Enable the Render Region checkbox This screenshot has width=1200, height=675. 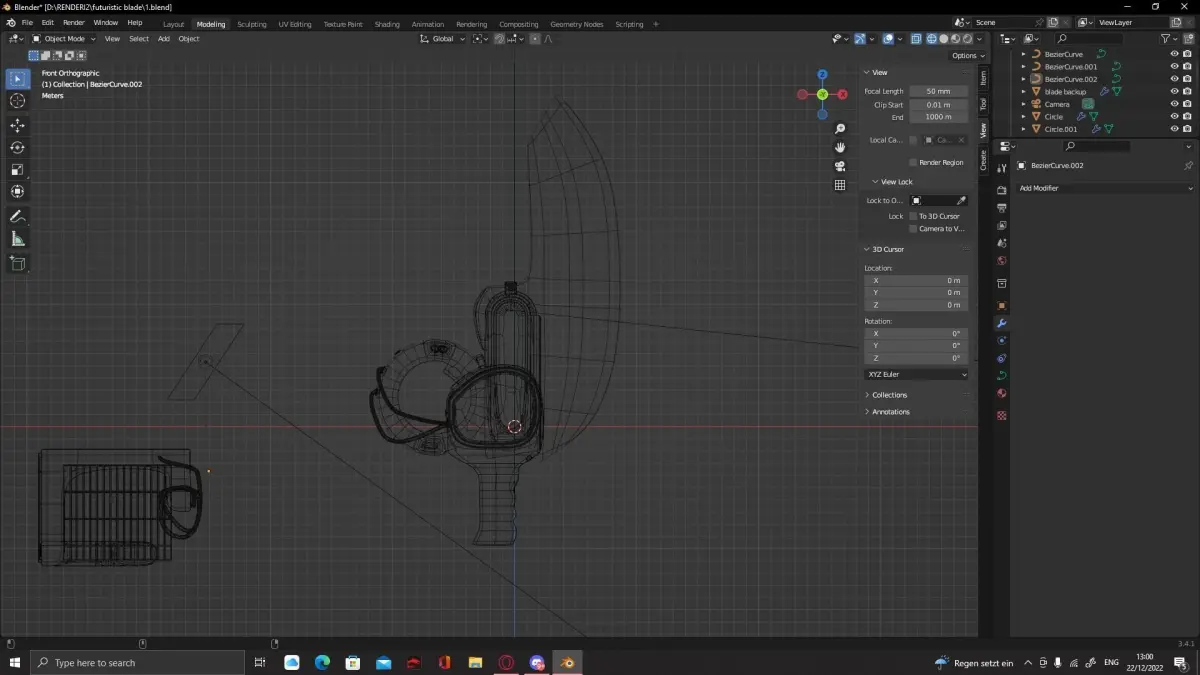tap(913, 162)
